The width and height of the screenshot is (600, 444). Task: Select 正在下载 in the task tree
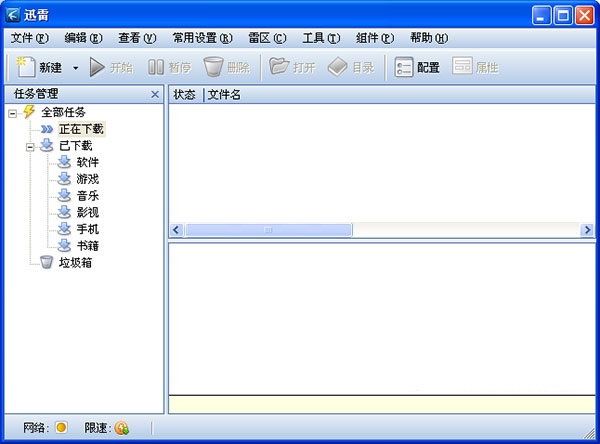pyautogui.click(x=81, y=129)
